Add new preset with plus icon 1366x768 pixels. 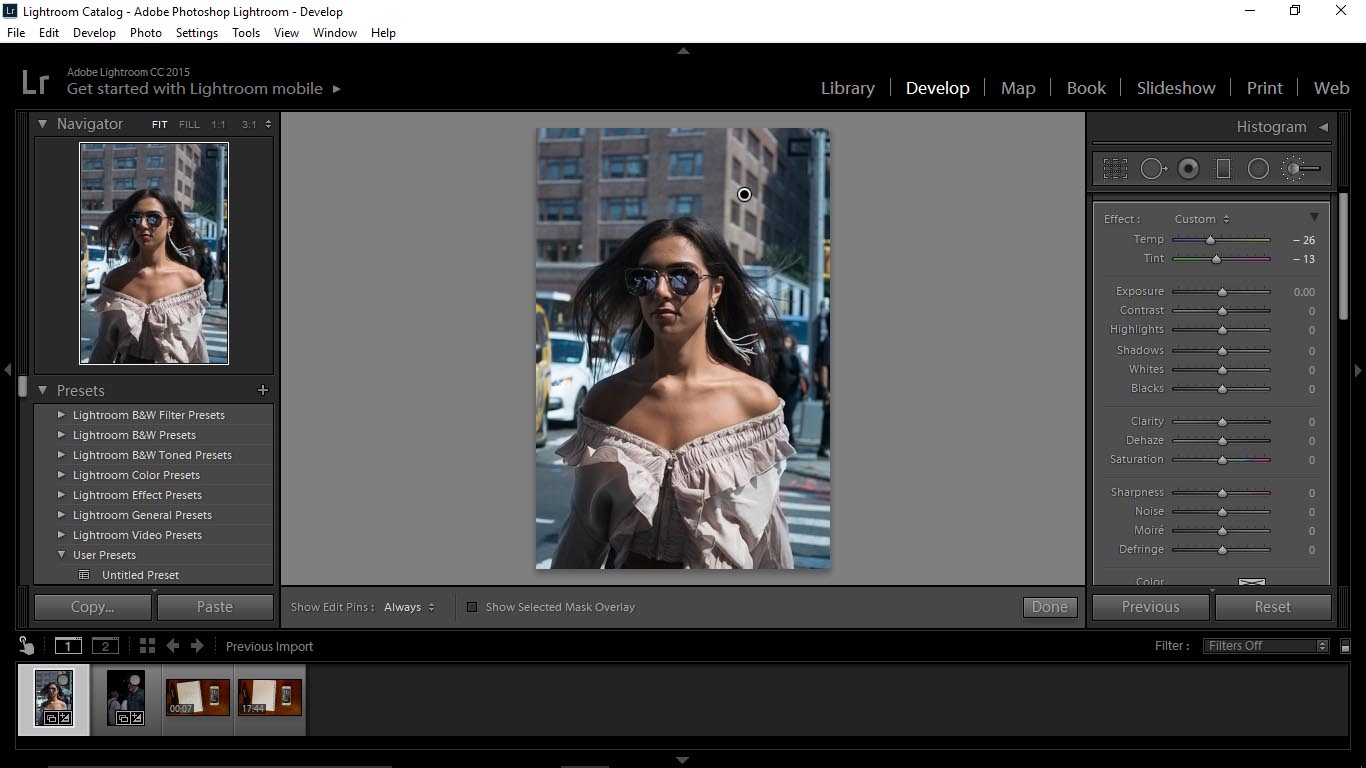click(263, 390)
